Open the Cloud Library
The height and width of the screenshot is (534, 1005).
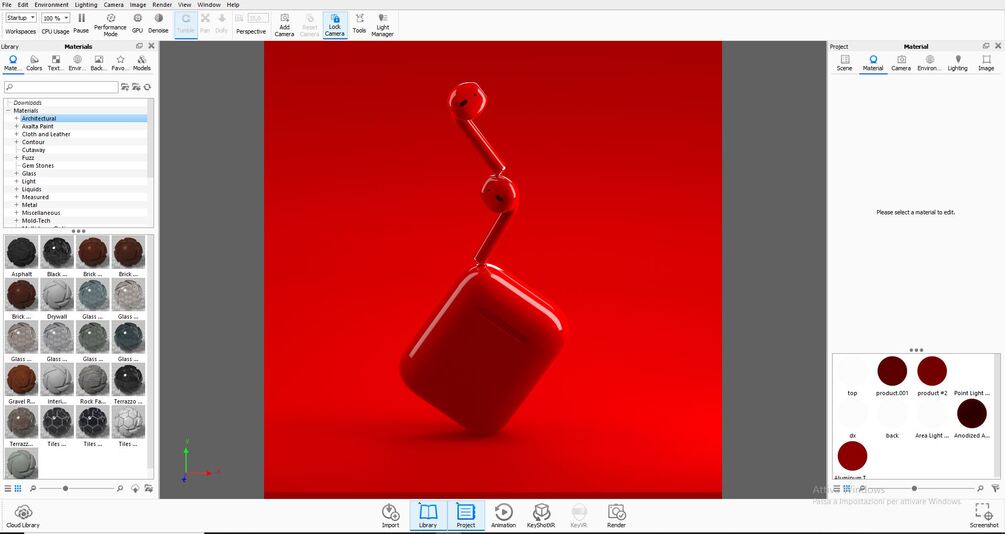coord(23,517)
